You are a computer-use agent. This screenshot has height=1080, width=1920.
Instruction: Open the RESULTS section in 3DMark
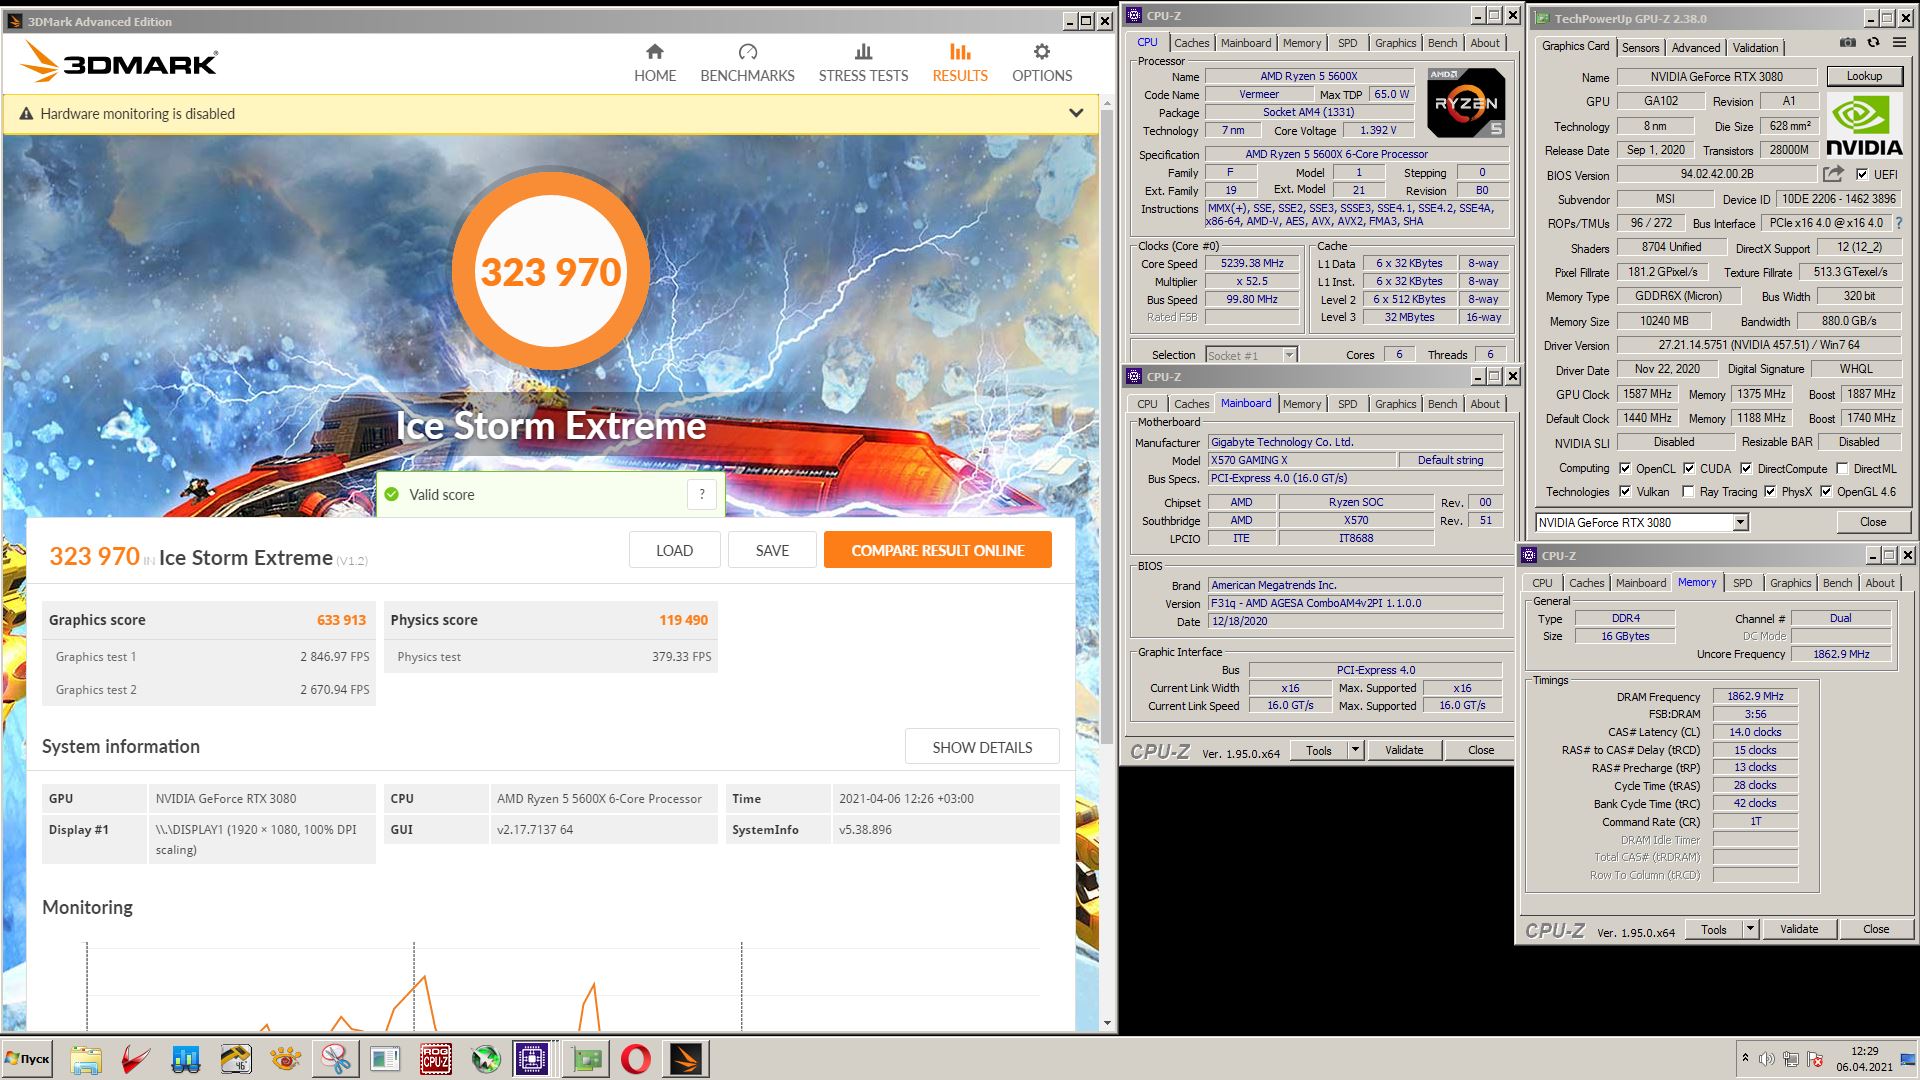[960, 63]
